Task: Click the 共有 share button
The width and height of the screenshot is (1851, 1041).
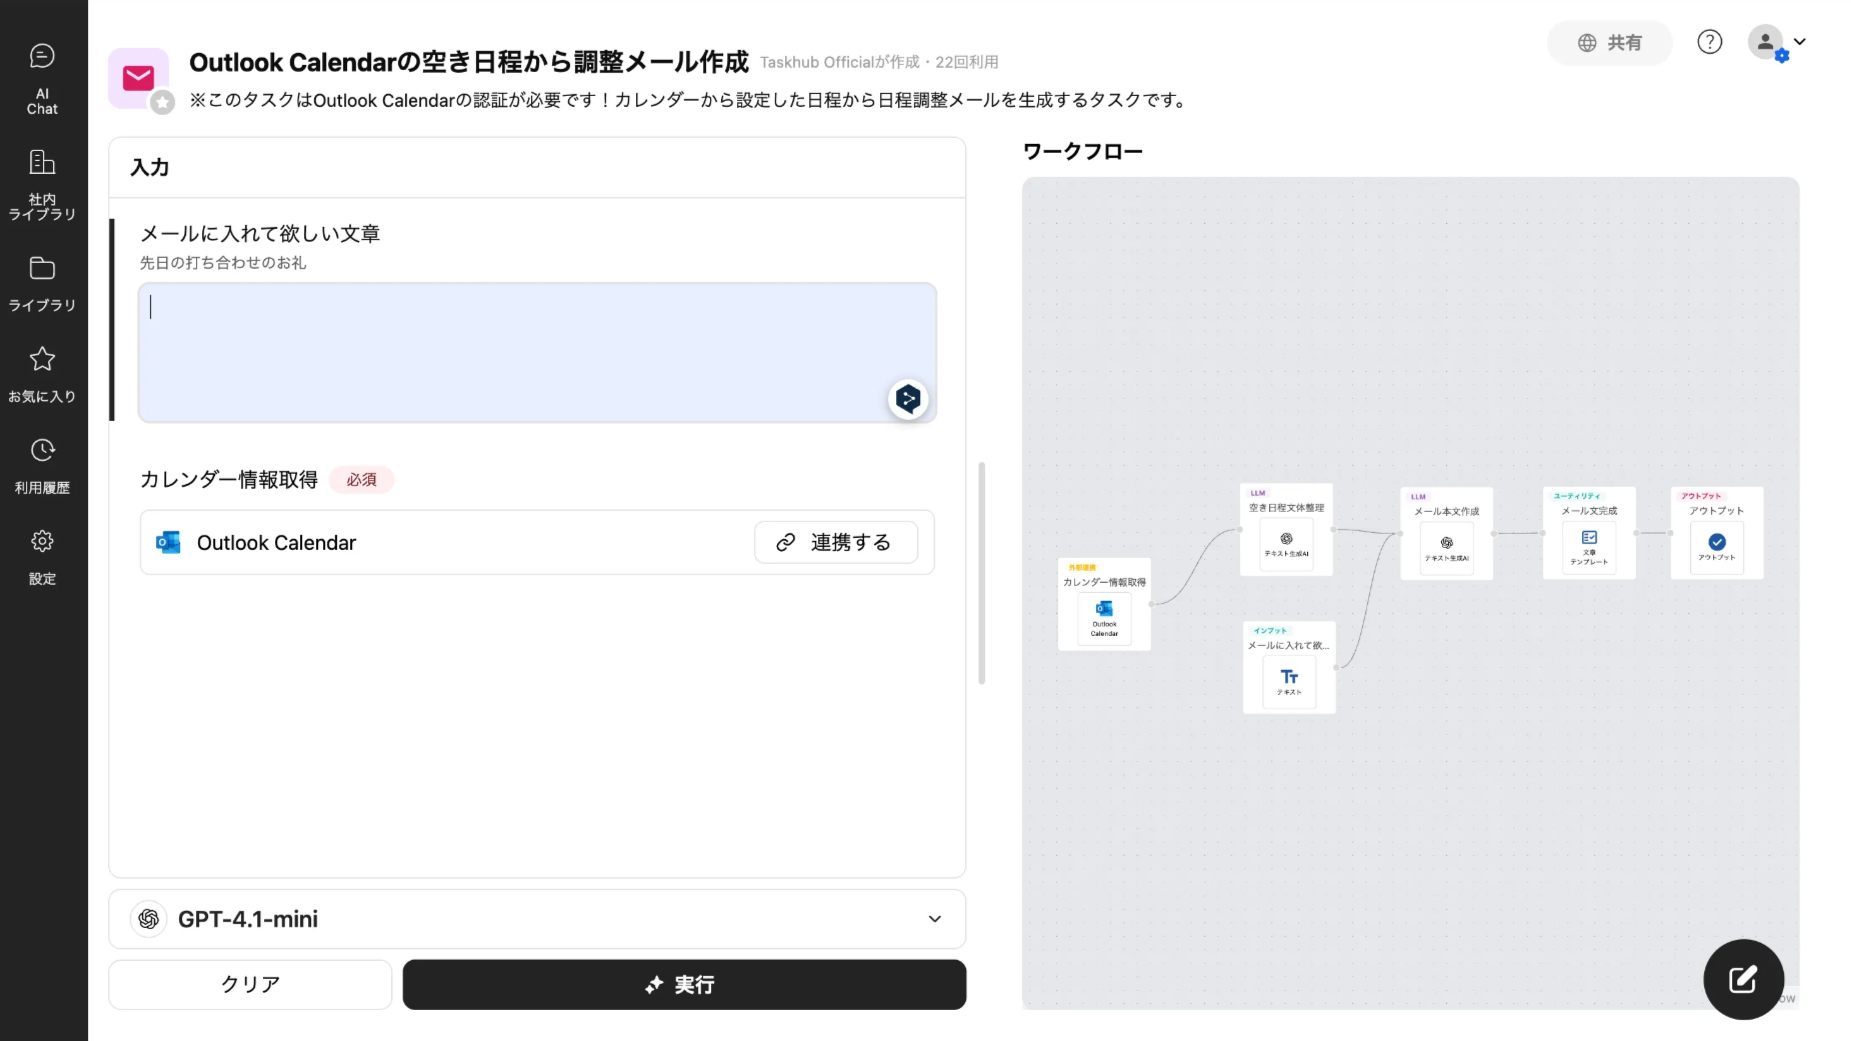Action: tap(1609, 43)
